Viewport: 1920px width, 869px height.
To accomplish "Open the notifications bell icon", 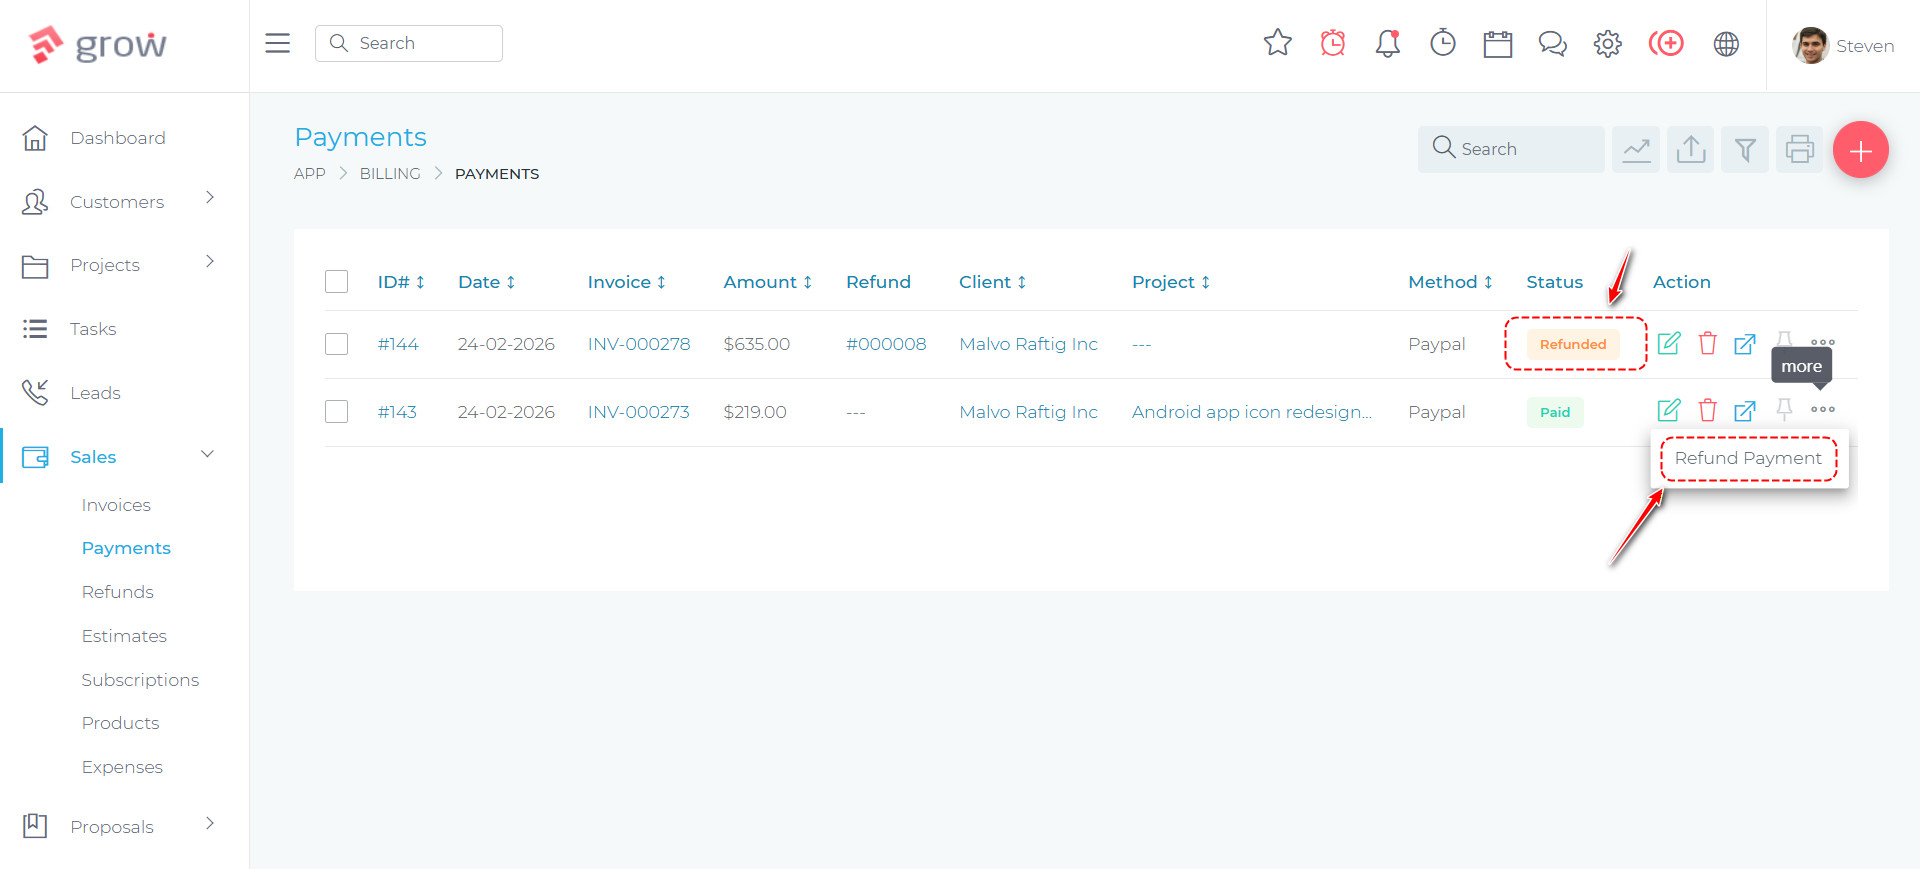I will point(1387,43).
